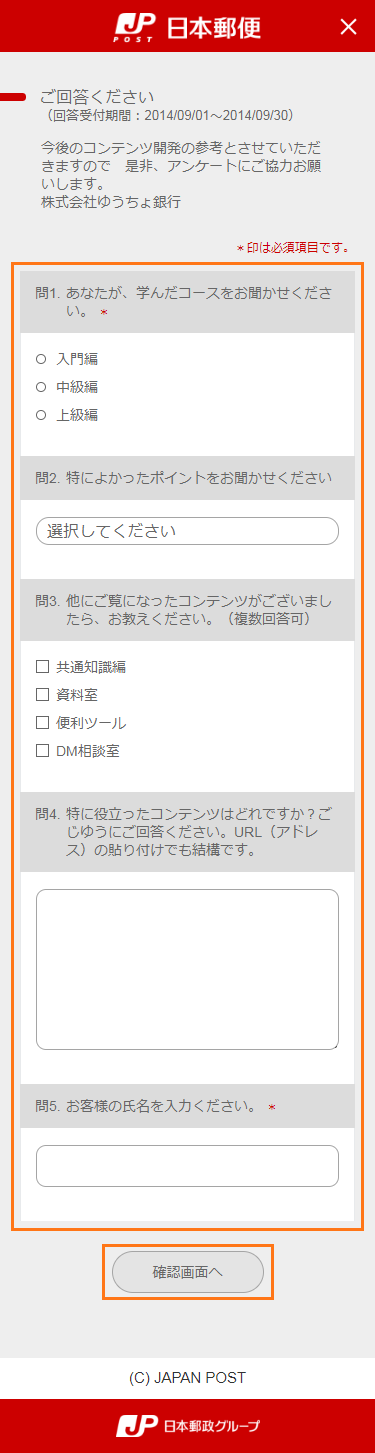The image size is (375, 1453).
Task: Click the 問1 question heading
Action: click(x=187, y=303)
